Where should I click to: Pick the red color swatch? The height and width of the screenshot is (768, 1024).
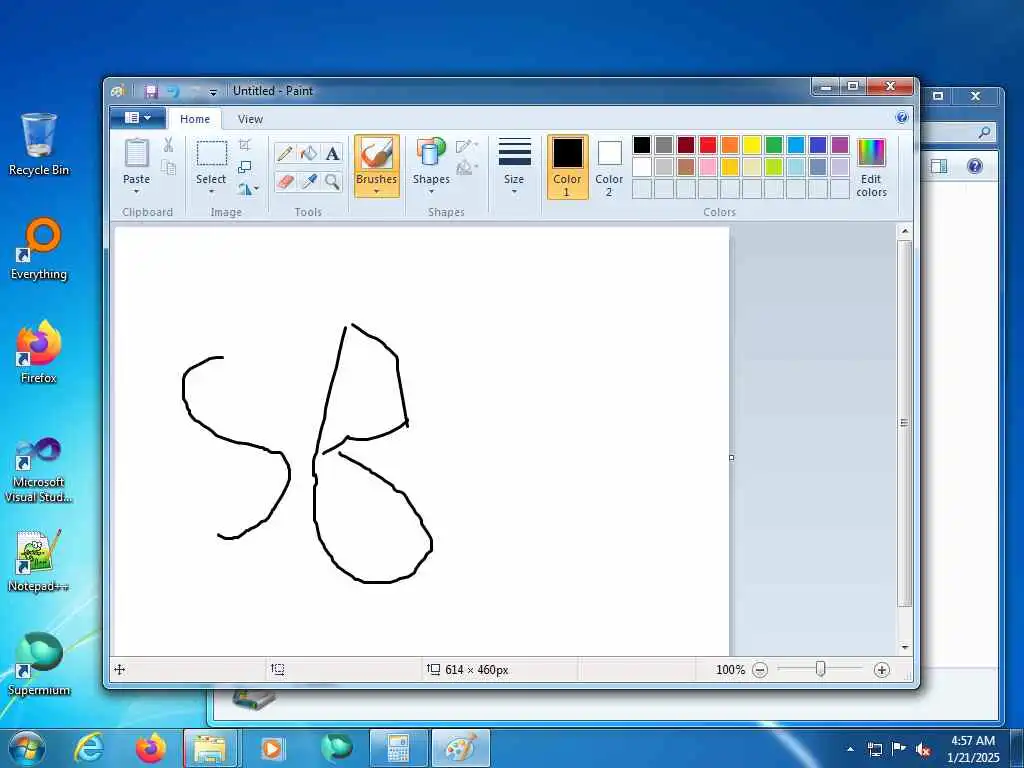pos(708,145)
